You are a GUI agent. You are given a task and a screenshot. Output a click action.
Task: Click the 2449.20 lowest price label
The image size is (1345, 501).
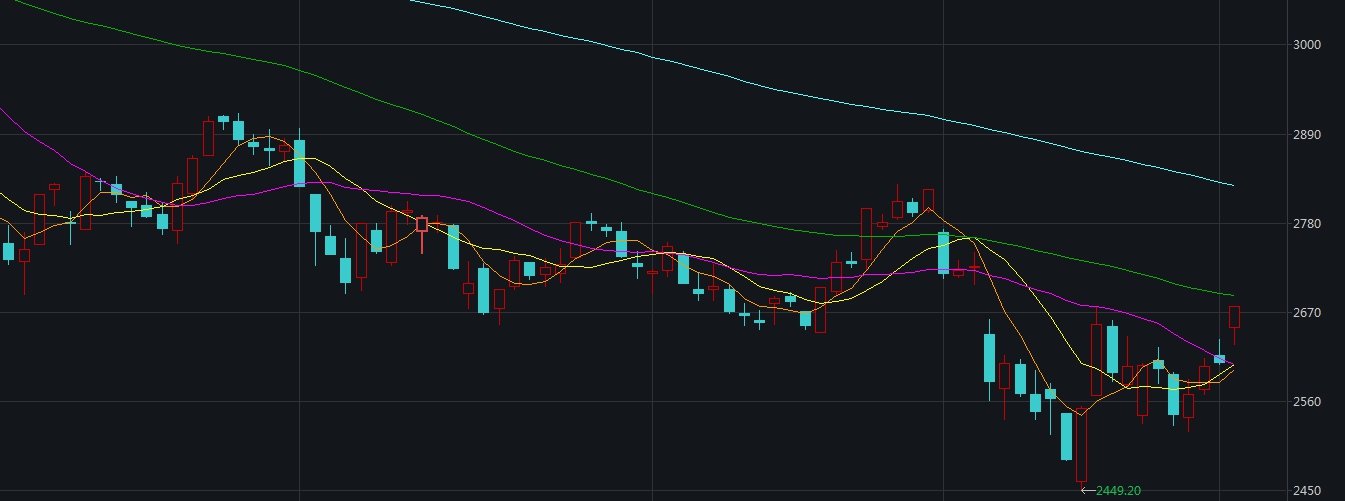click(x=1119, y=491)
